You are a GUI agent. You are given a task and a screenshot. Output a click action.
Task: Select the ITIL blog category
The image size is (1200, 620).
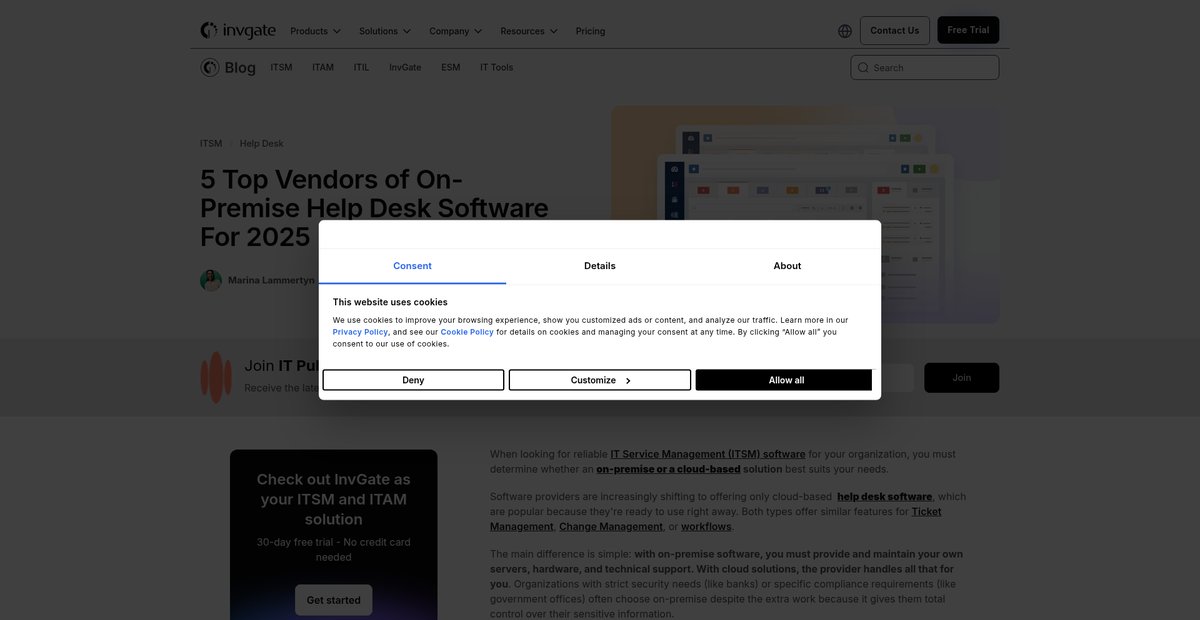coord(361,67)
